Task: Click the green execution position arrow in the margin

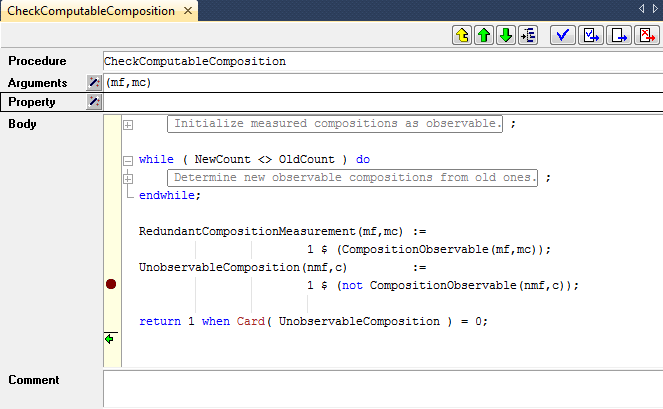Action: (x=110, y=339)
